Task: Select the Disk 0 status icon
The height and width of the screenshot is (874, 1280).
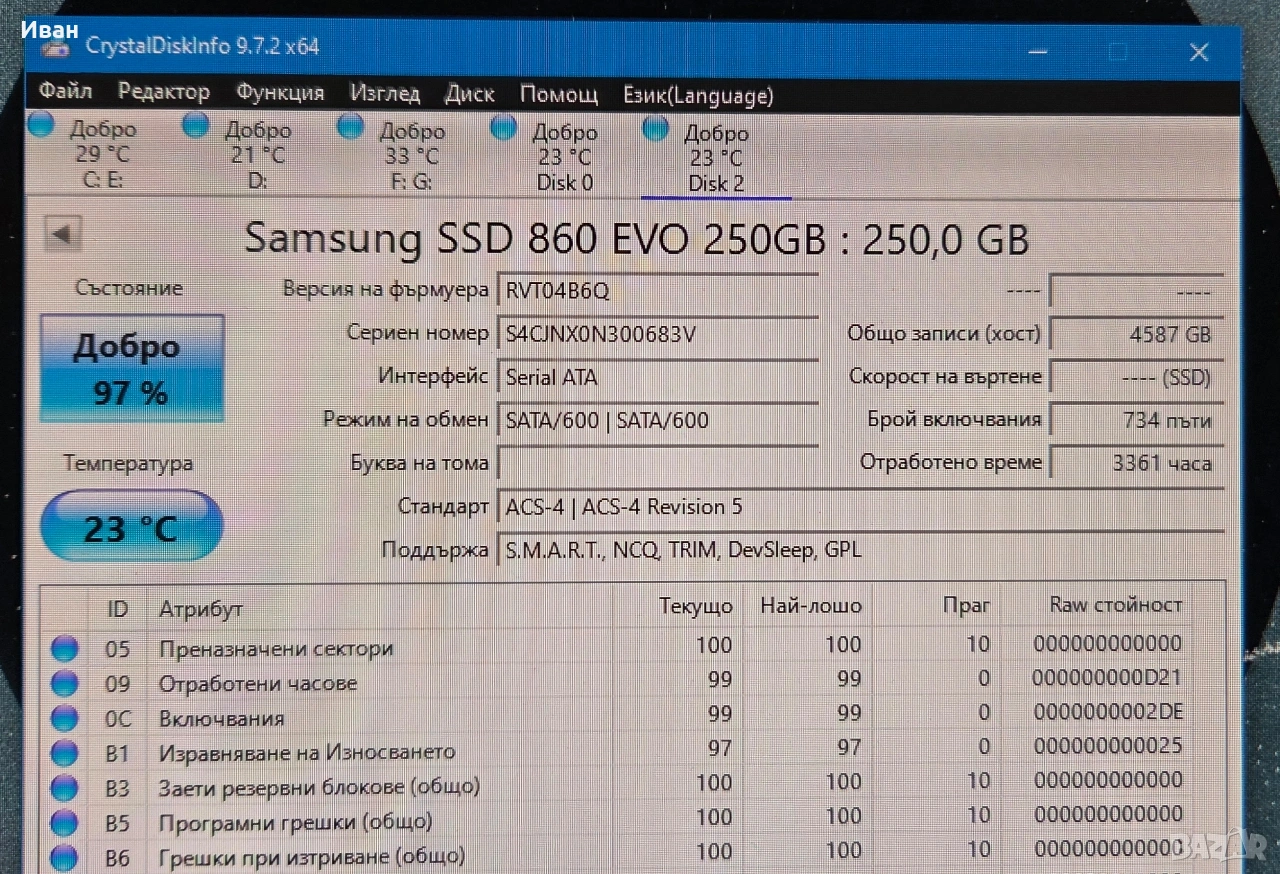Action: [x=504, y=127]
